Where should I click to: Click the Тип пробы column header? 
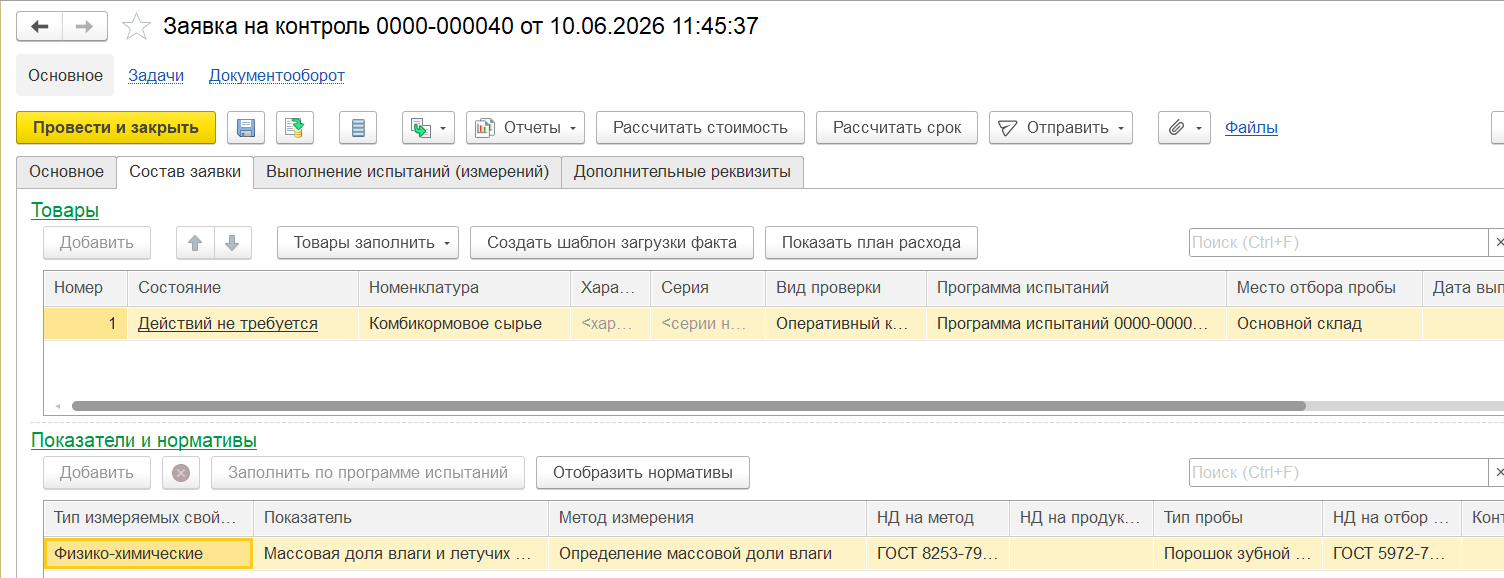1238,518
